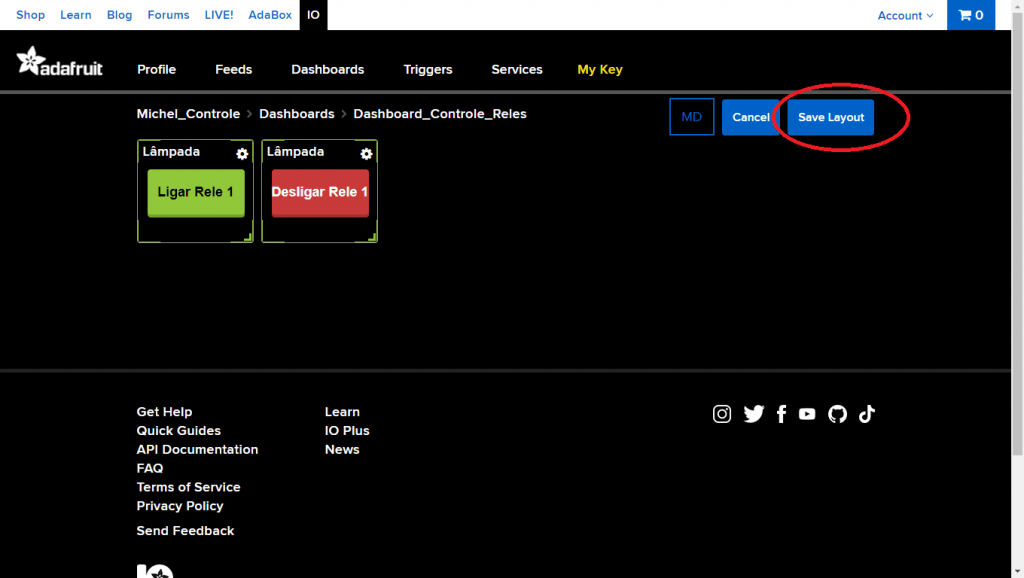
Task: Open the Shop link
Action: pyautogui.click(x=30, y=15)
